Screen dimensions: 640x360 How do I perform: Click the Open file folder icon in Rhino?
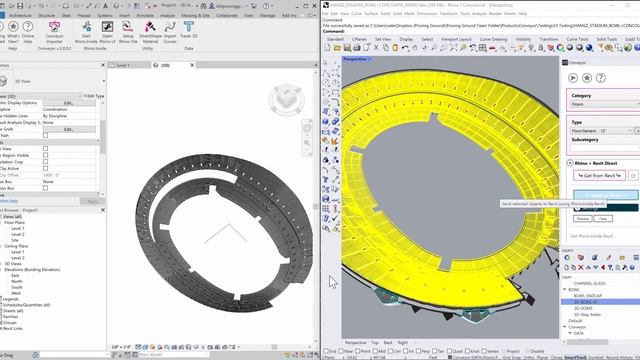337,48
